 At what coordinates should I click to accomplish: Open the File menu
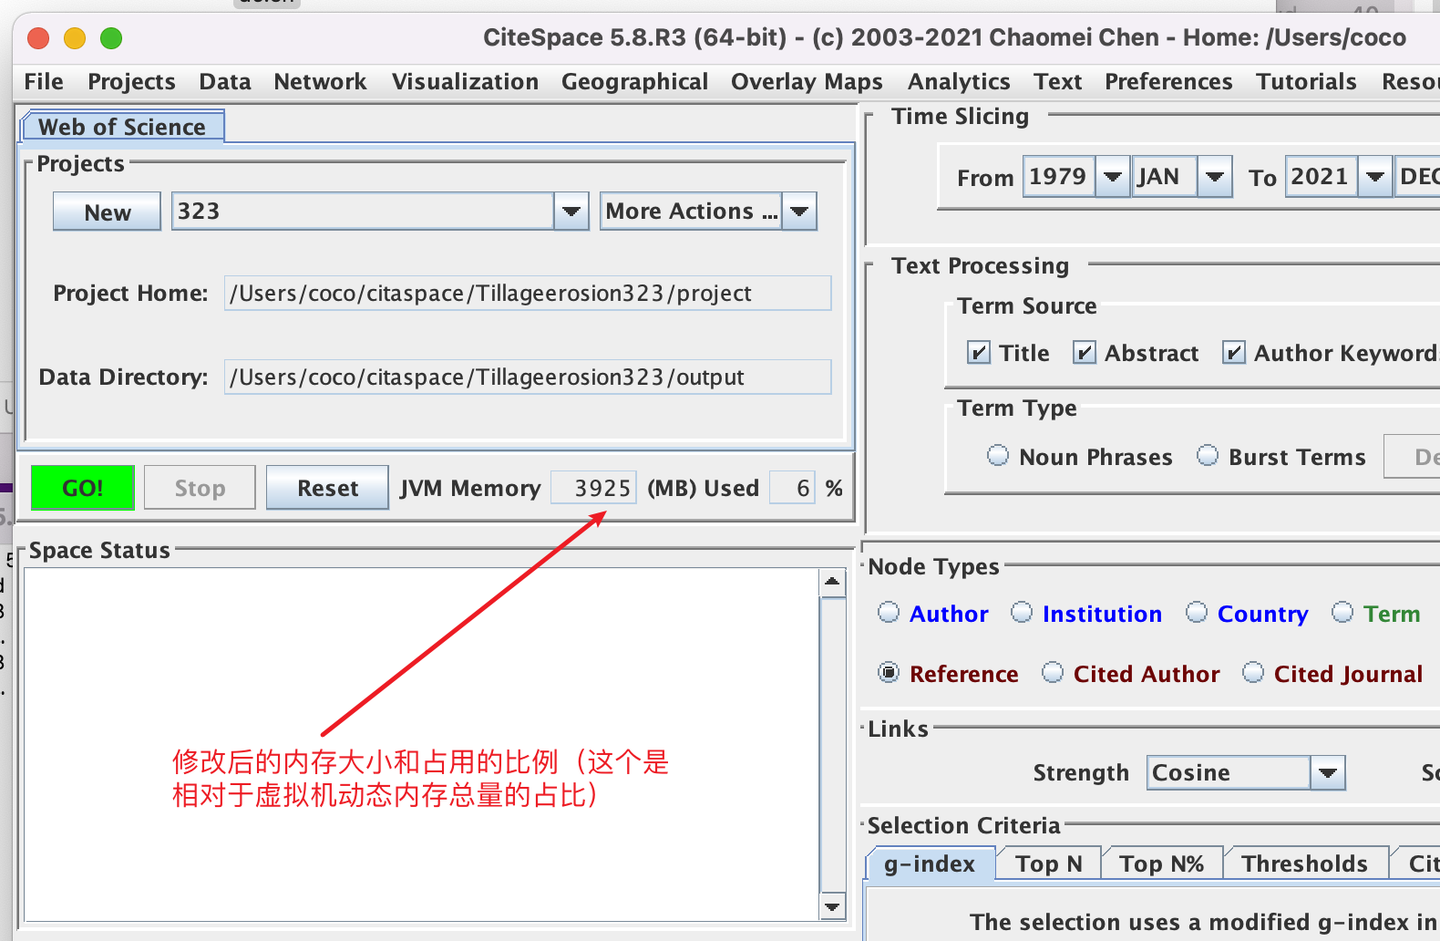point(43,82)
